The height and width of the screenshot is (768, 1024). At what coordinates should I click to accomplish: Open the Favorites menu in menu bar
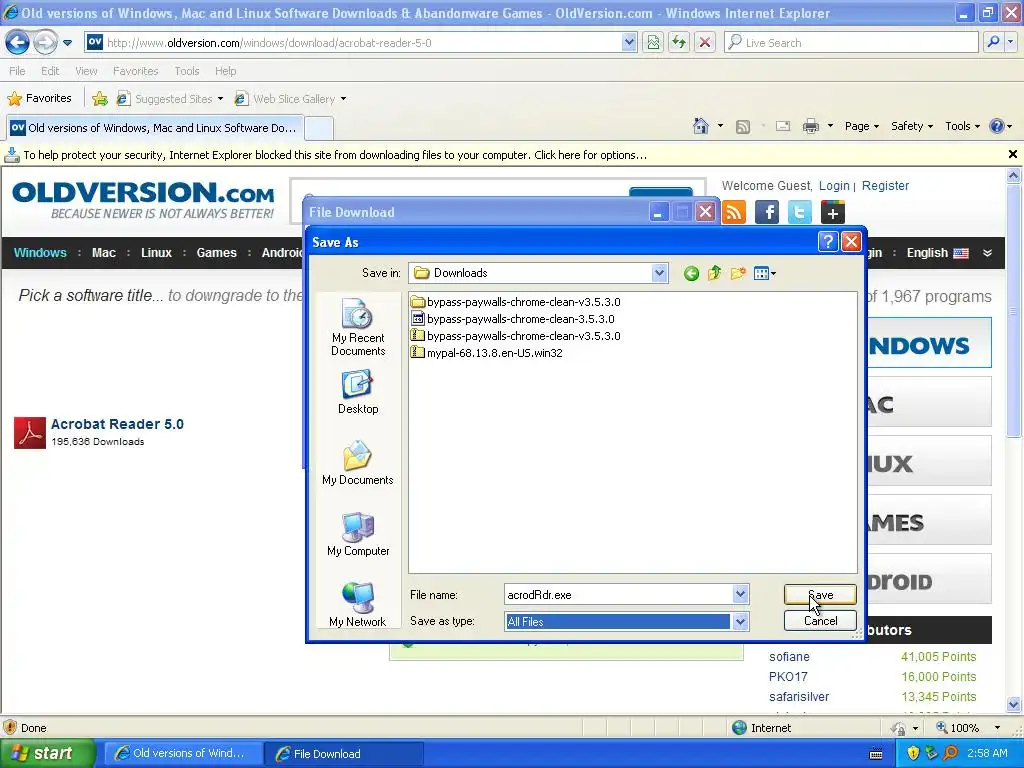tap(135, 71)
